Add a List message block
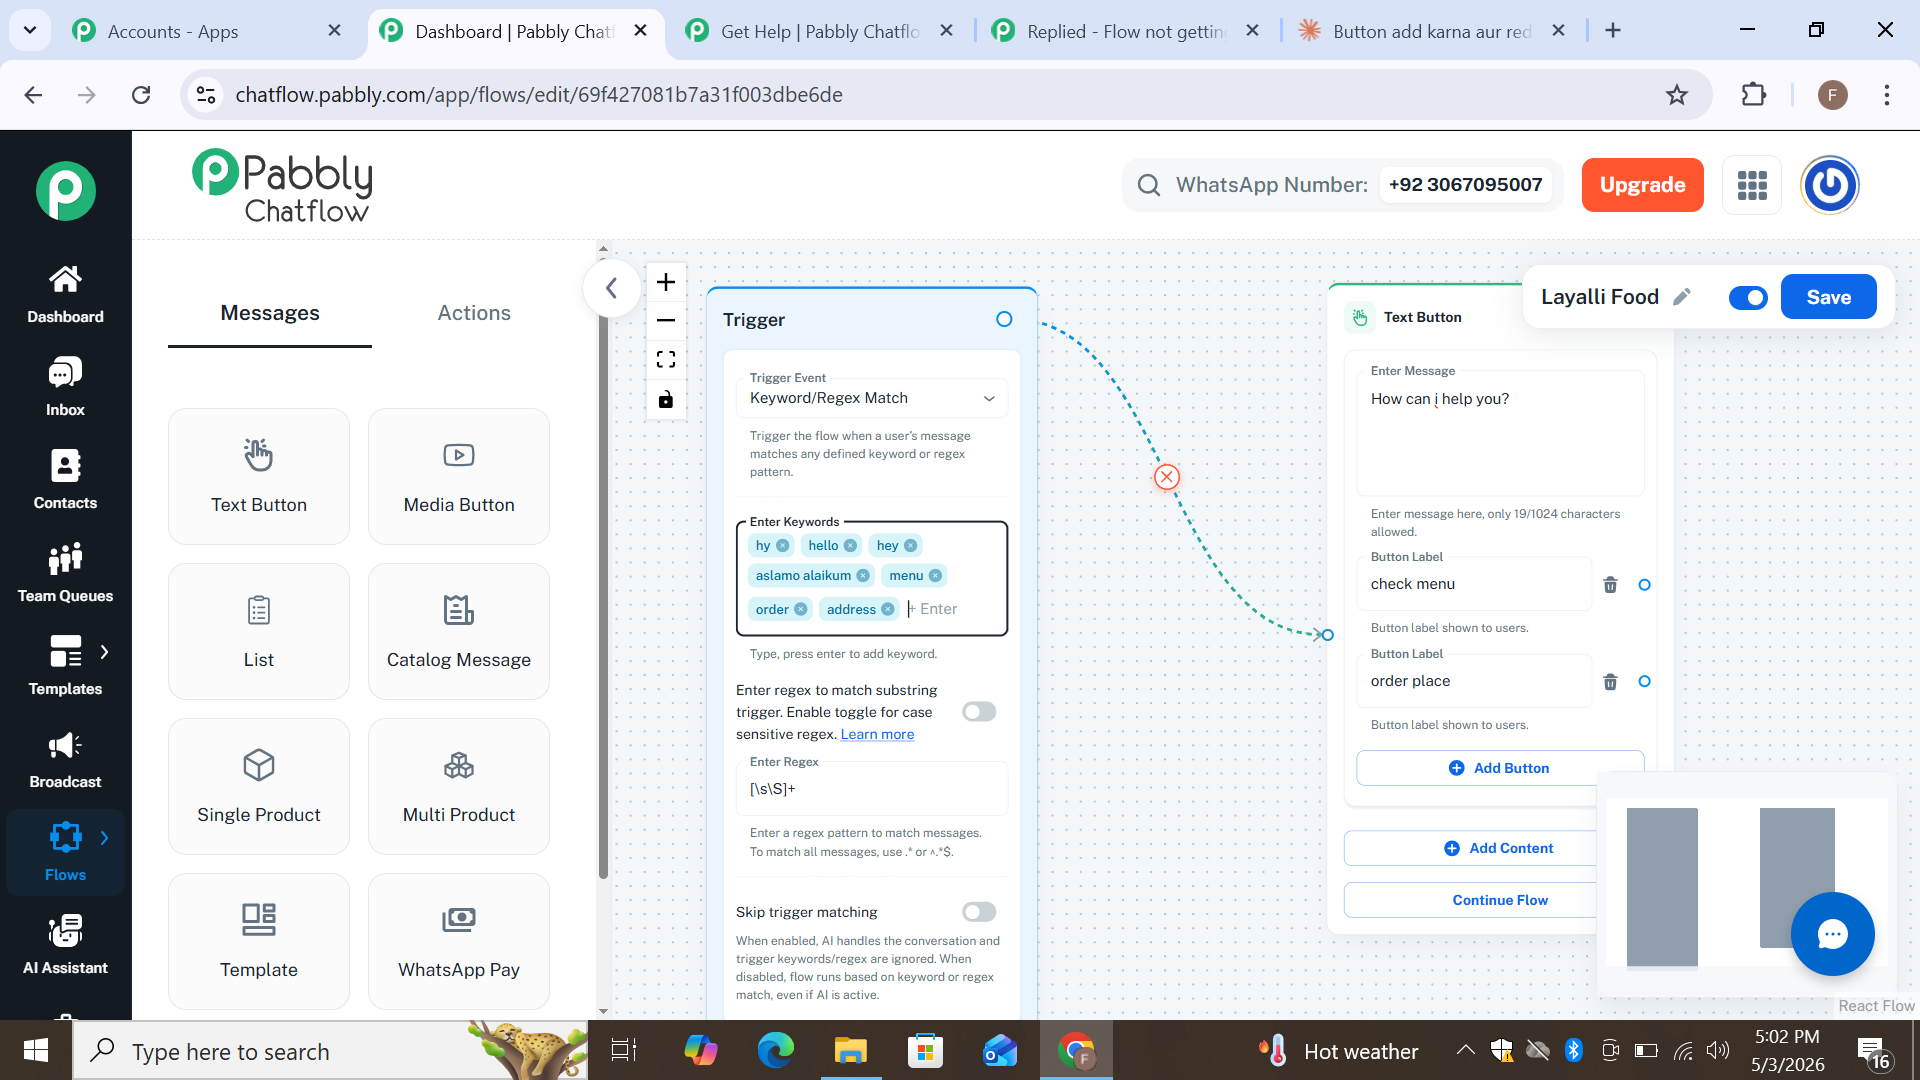Image resolution: width=1920 pixels, height=1080 pixels. pos(259,631)
